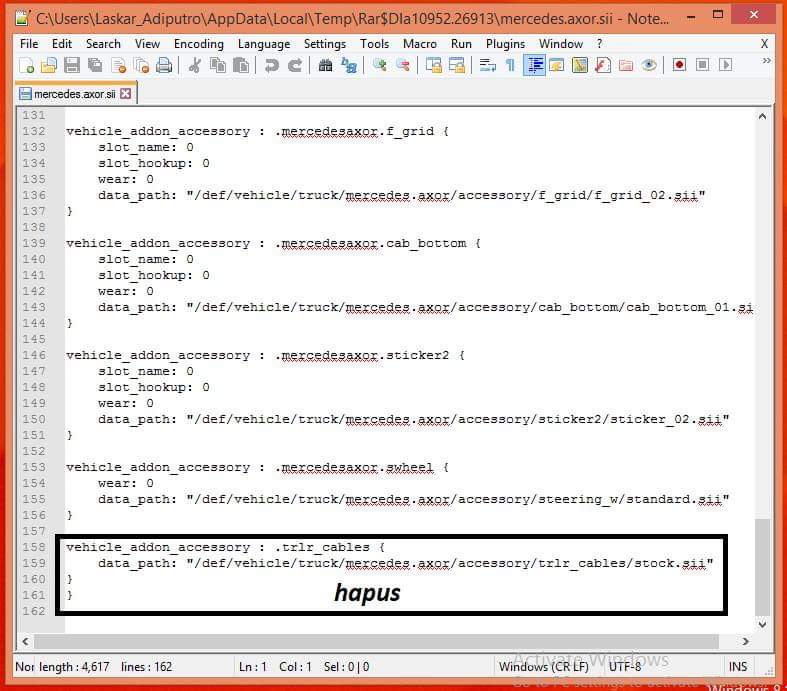Click the Playback macro icon
787x691 pixels.
pos(725,65)
